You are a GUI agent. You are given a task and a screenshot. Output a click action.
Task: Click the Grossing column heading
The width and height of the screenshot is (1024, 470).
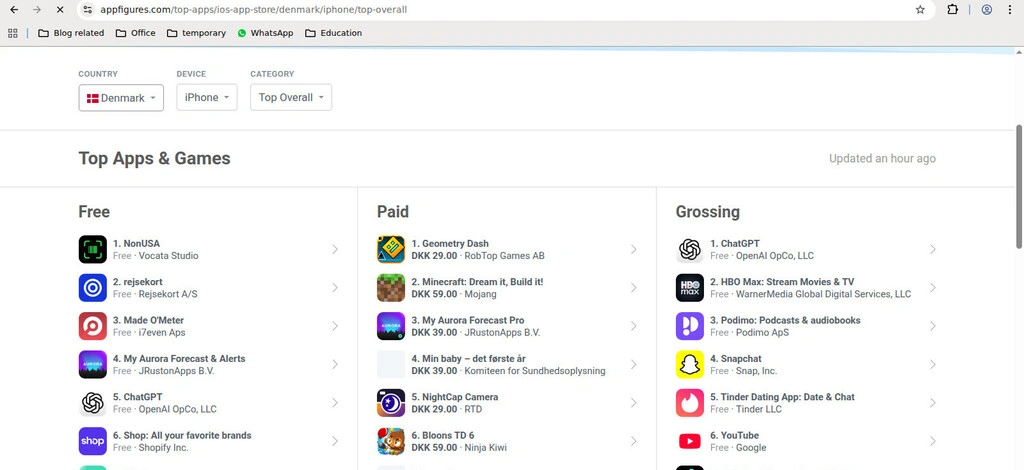click(707, 212)
